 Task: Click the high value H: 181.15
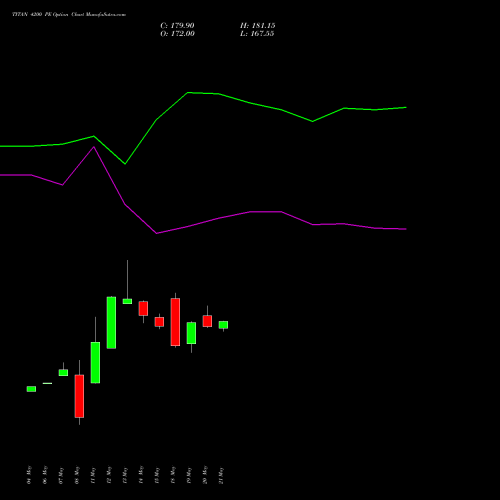point(258,26)
